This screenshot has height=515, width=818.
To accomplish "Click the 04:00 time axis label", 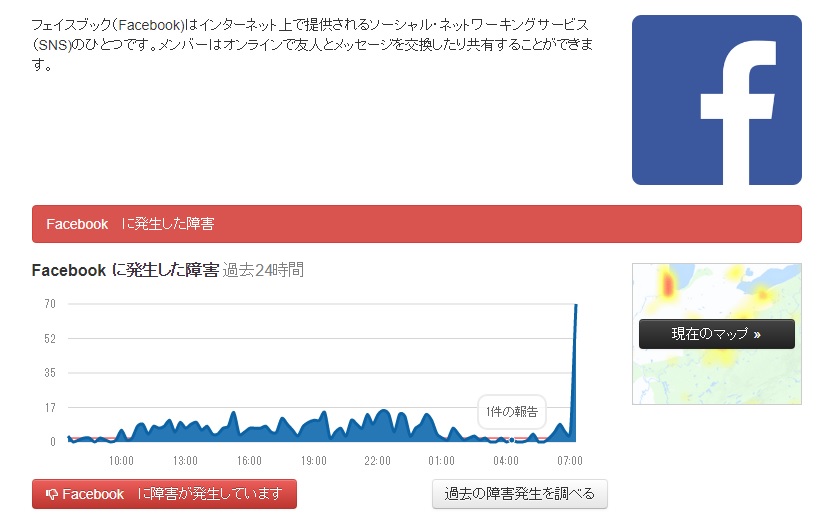I will (505, 461).
